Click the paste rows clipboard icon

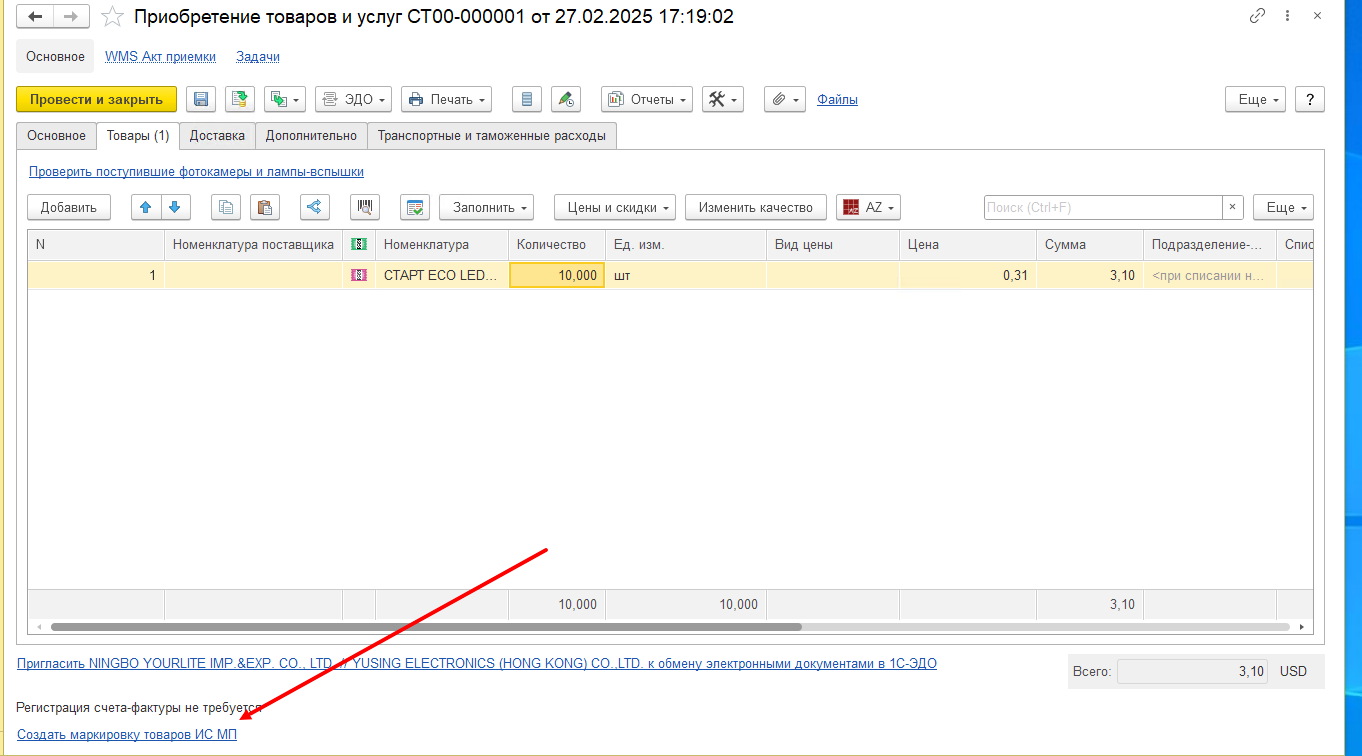(264, 207)
